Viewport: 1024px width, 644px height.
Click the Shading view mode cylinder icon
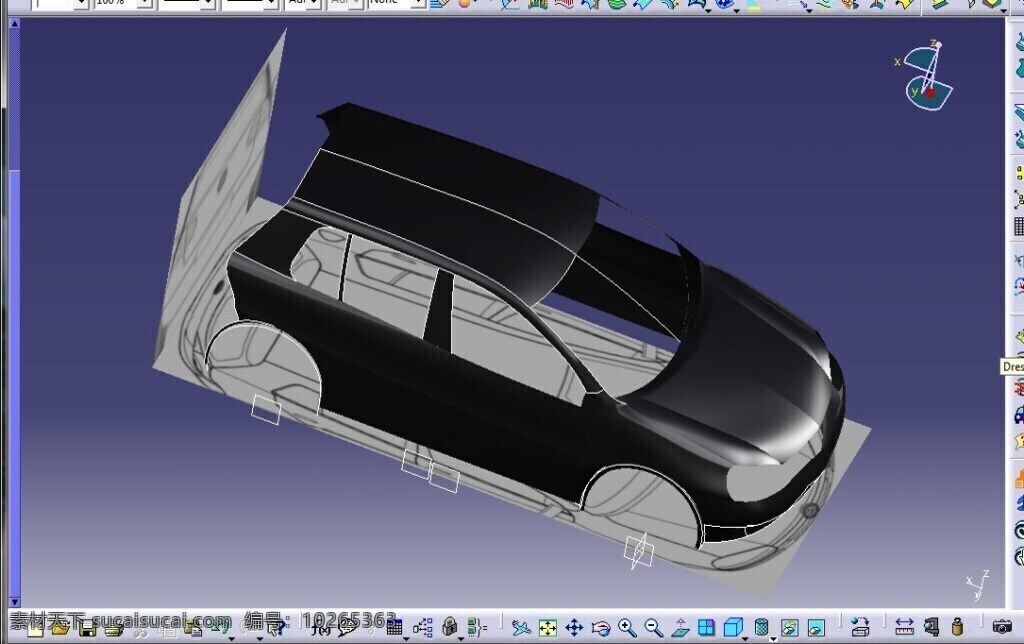(x=761, y=628)
